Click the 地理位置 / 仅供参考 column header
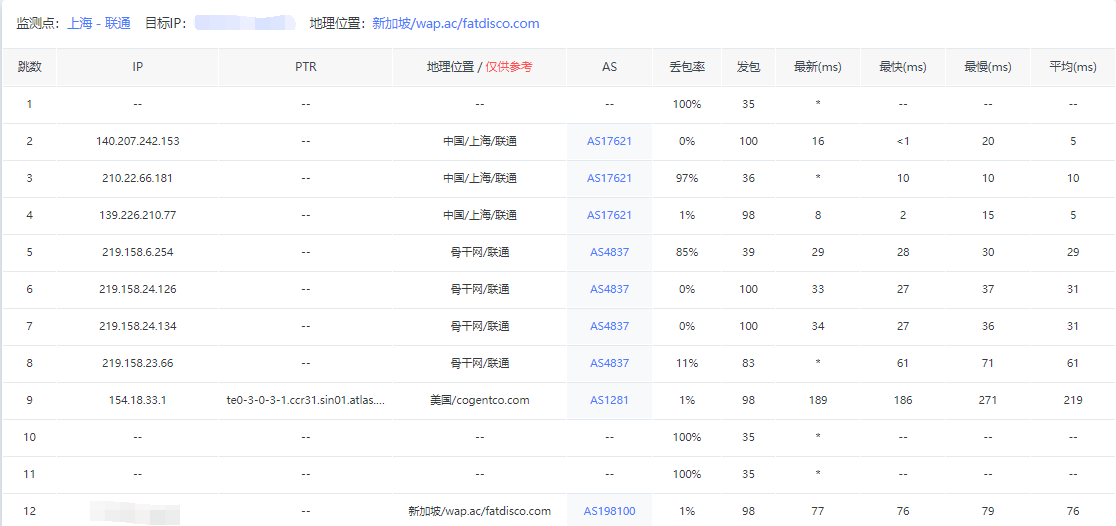The height and width of the screenshot is (526, 1116). [x=480, y=67]
